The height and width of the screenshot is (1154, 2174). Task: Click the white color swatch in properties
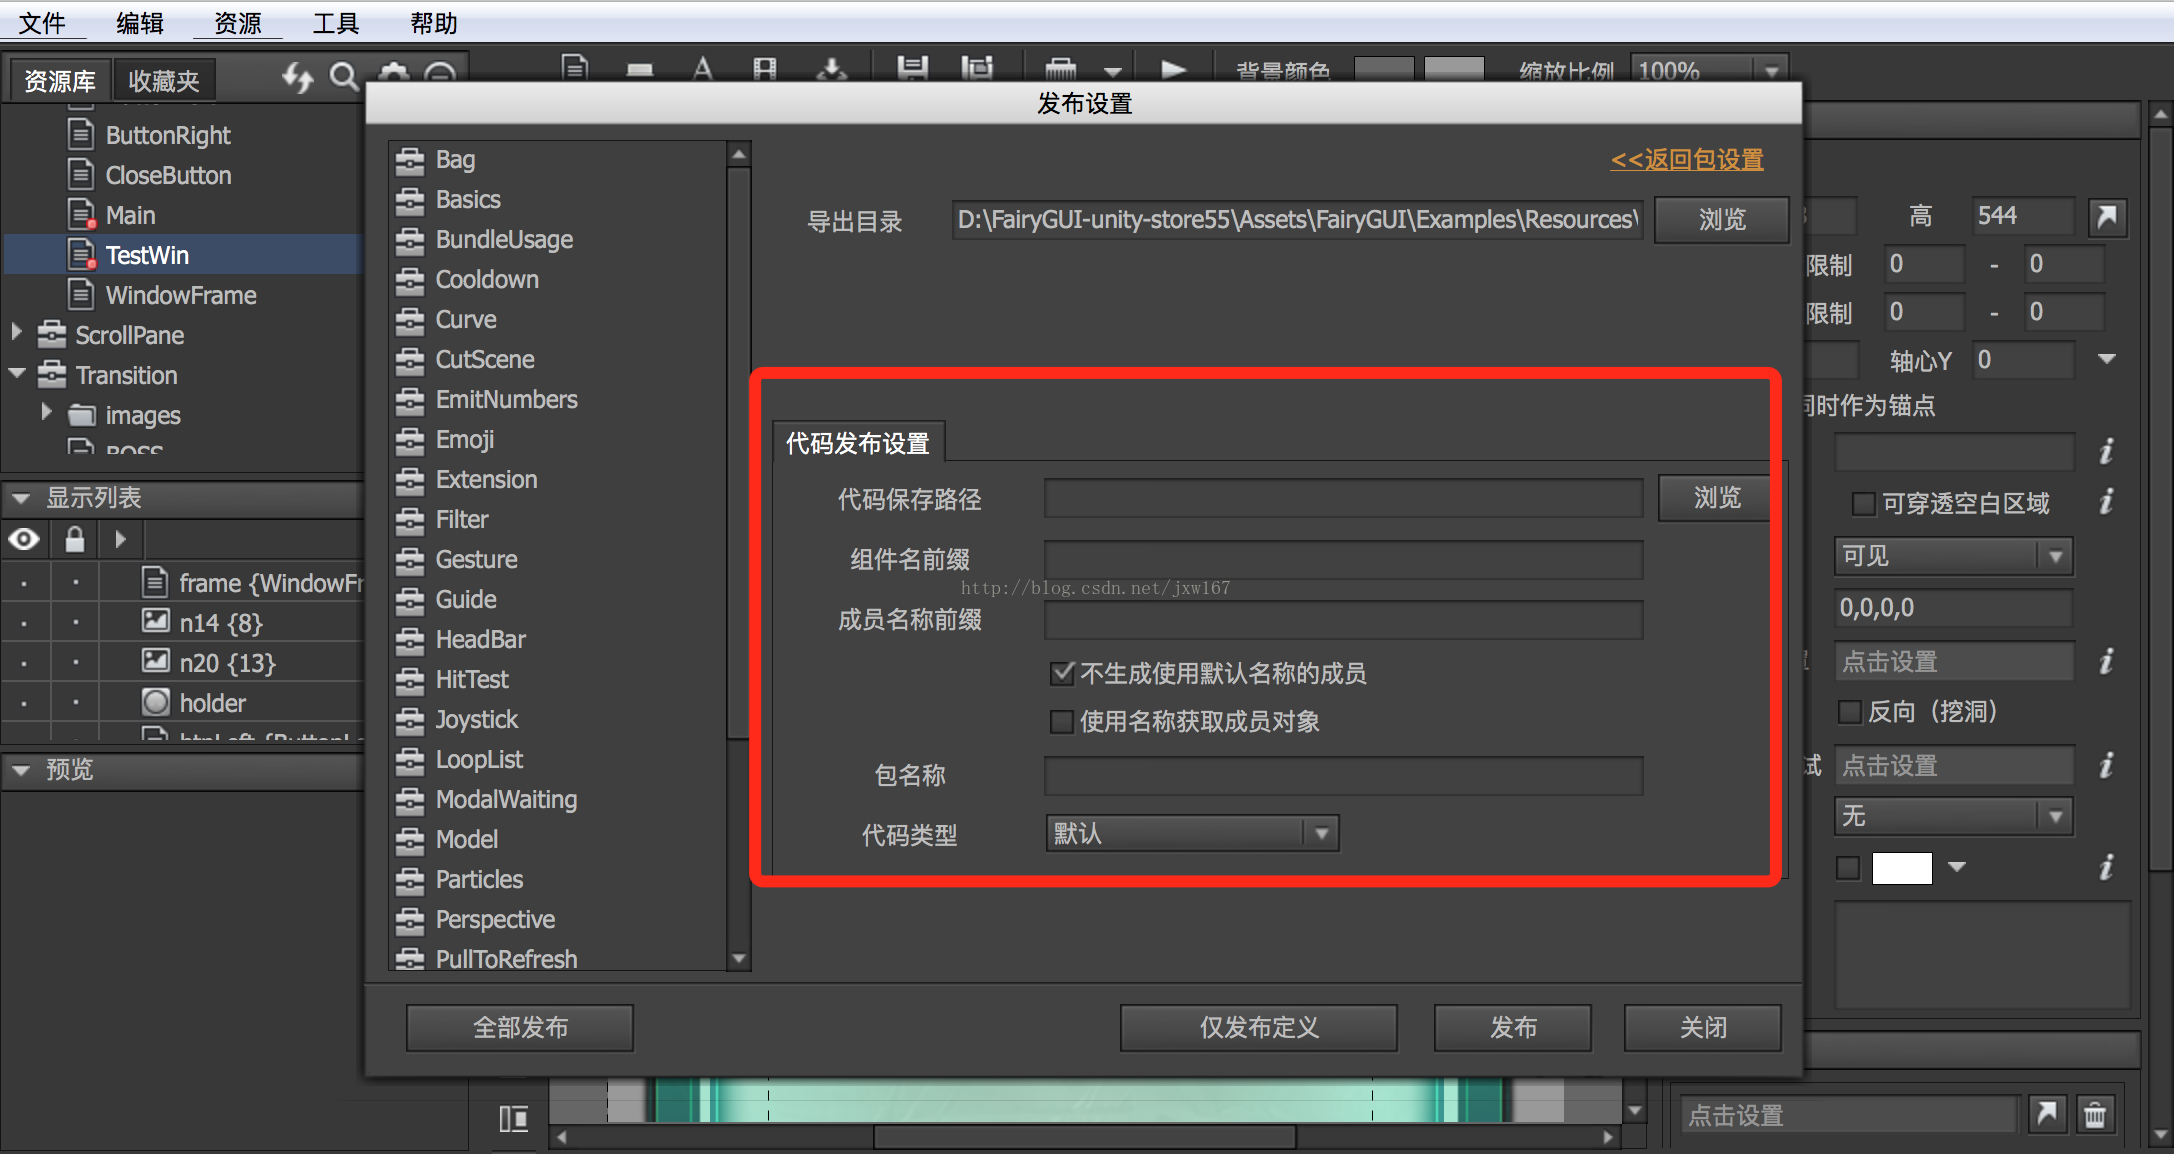pyautogui.click(x=1901, y=867)
